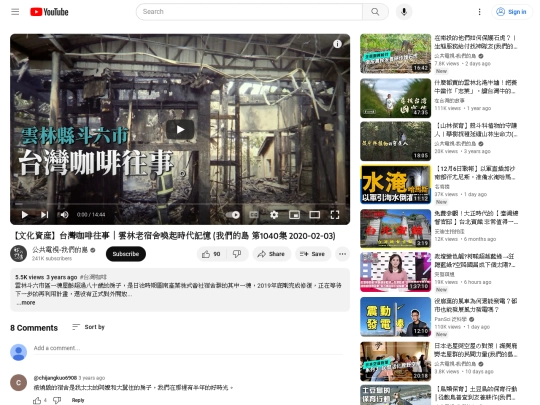540x405 pixels.
Task: Open the 水淹 11:12 video thumbnail
Action: pos(395,184)
